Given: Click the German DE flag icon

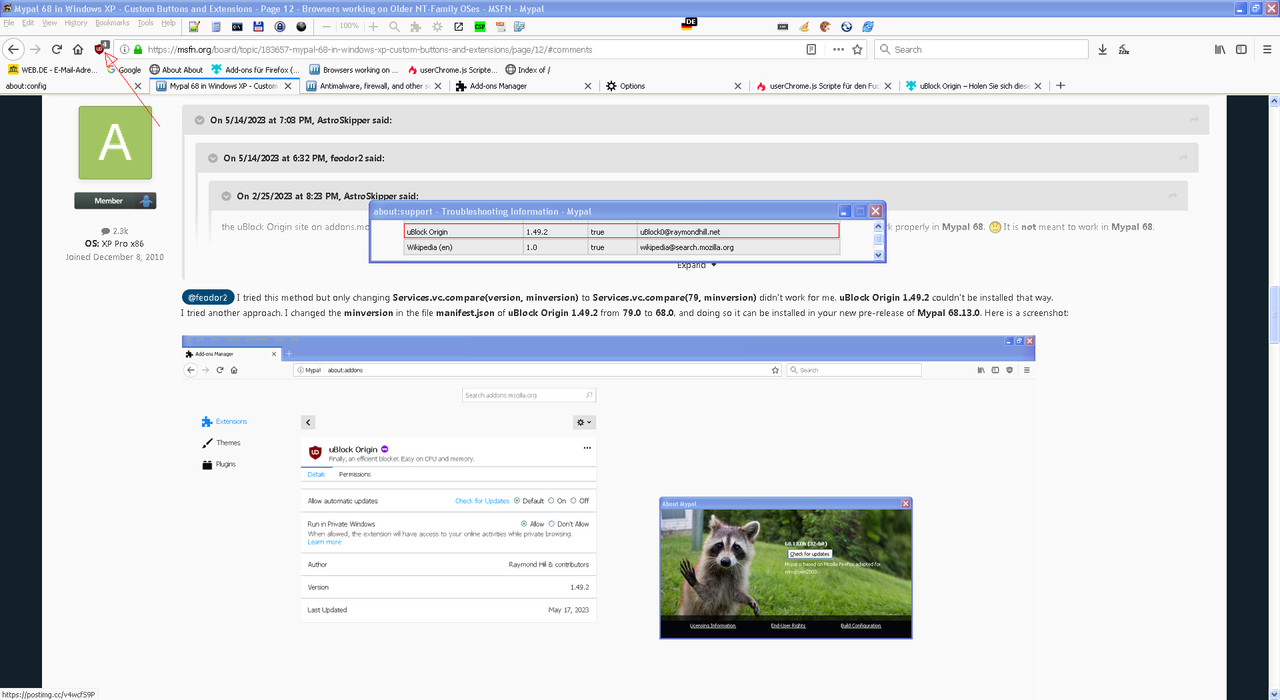Looking at the screenshot, I should (688, 23).
